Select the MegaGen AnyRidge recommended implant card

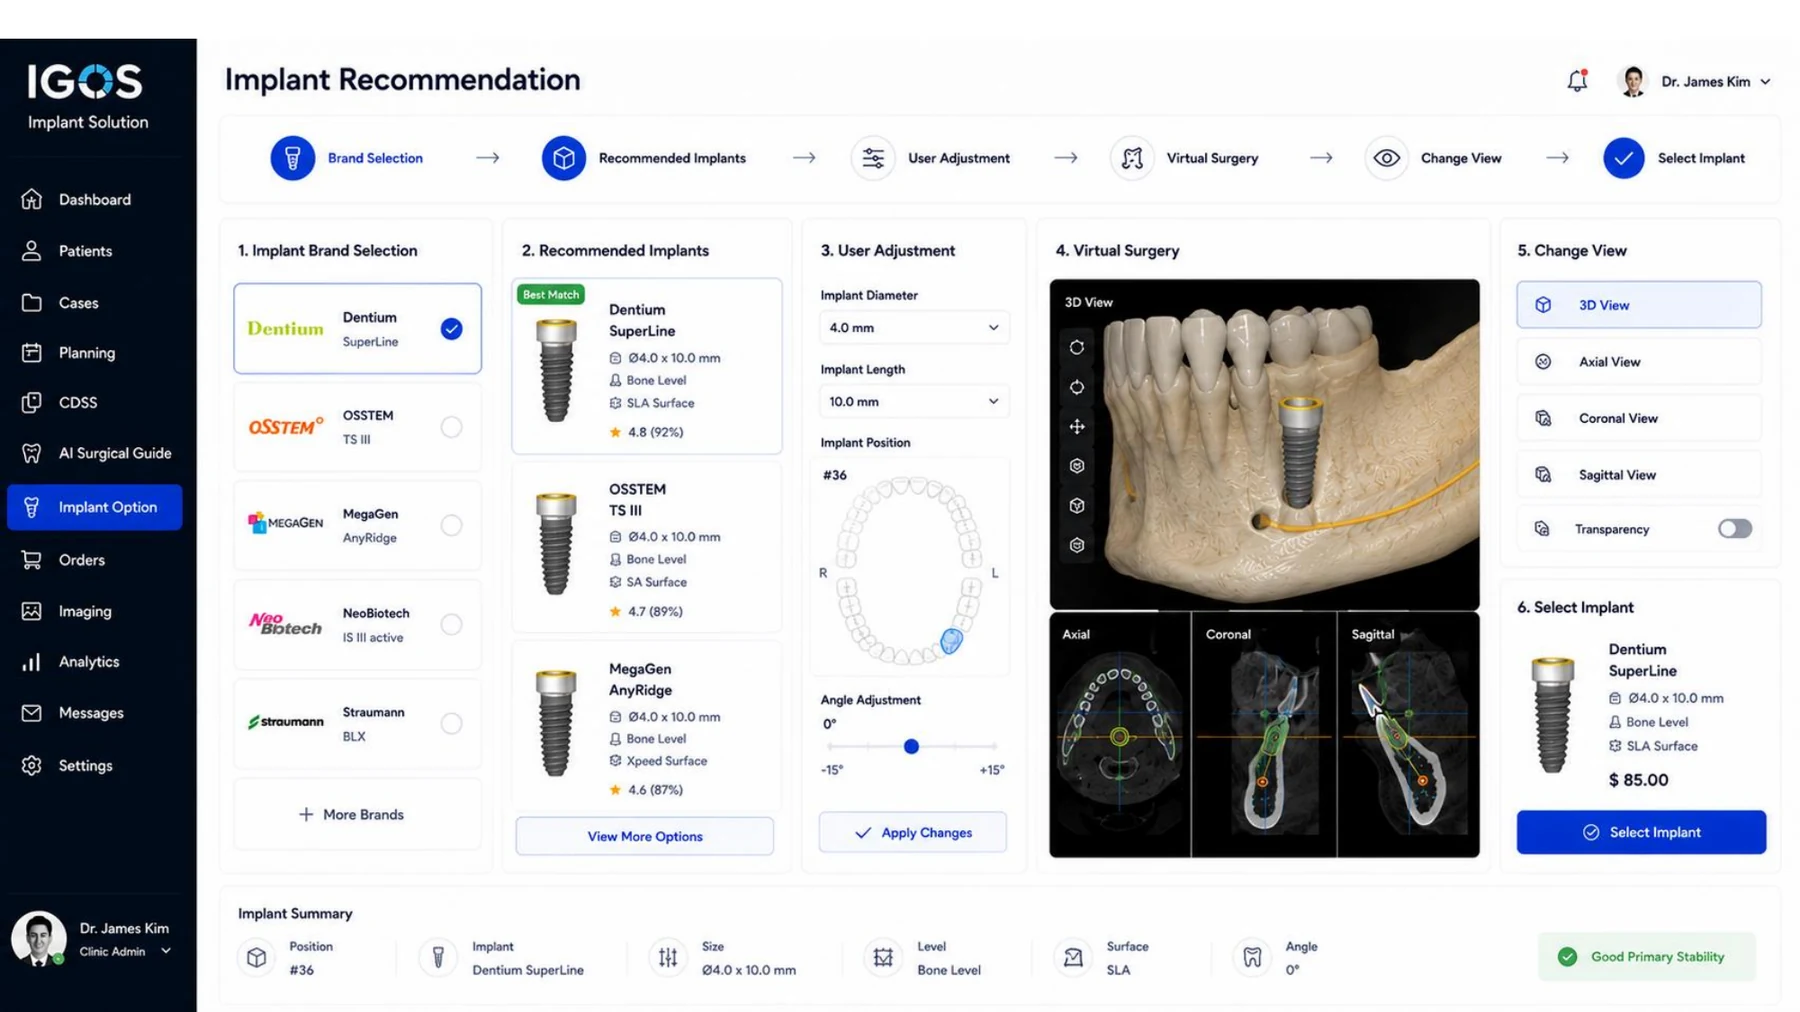tap(647, 725)
